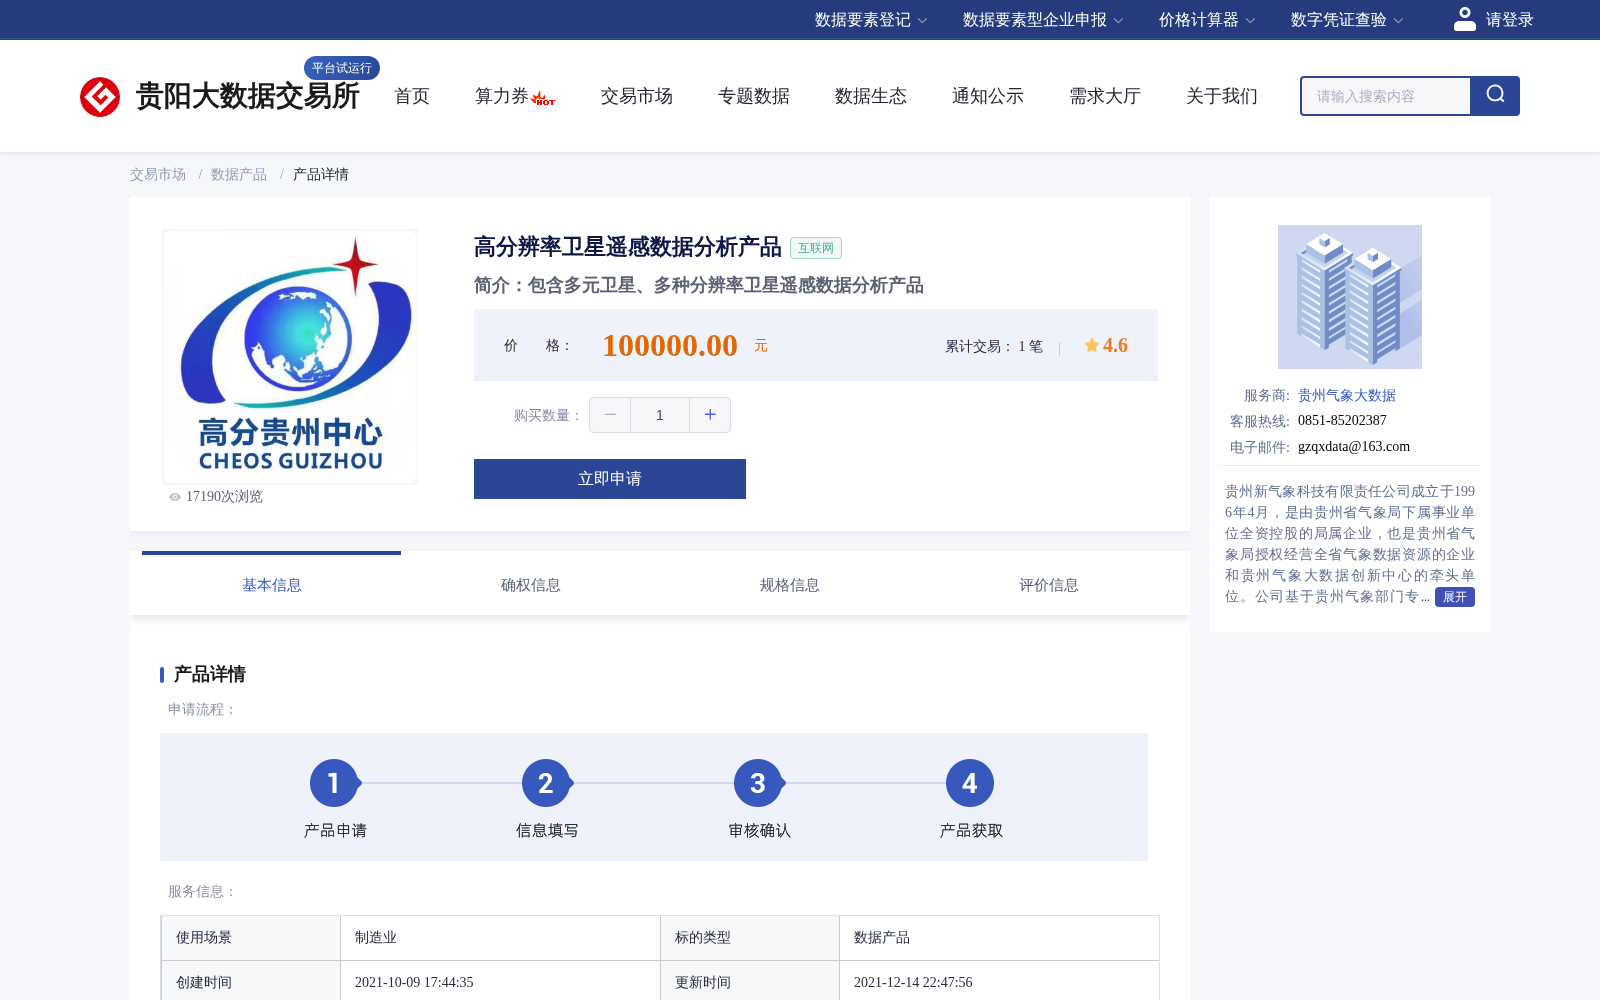
Task: Click the product title 高分辨率卫星遥感数据分析产品
Action: [x=627, y=247]
